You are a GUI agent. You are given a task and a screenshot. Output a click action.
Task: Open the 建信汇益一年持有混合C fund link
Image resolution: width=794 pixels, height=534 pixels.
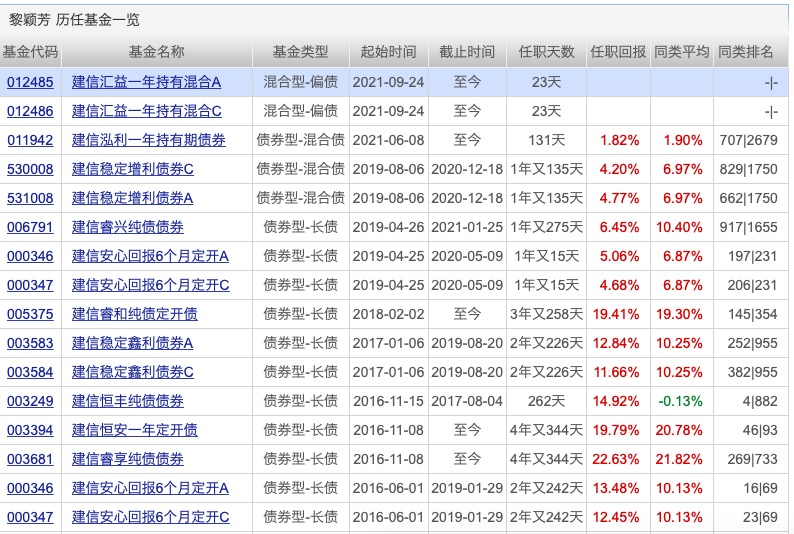point(147,111)
